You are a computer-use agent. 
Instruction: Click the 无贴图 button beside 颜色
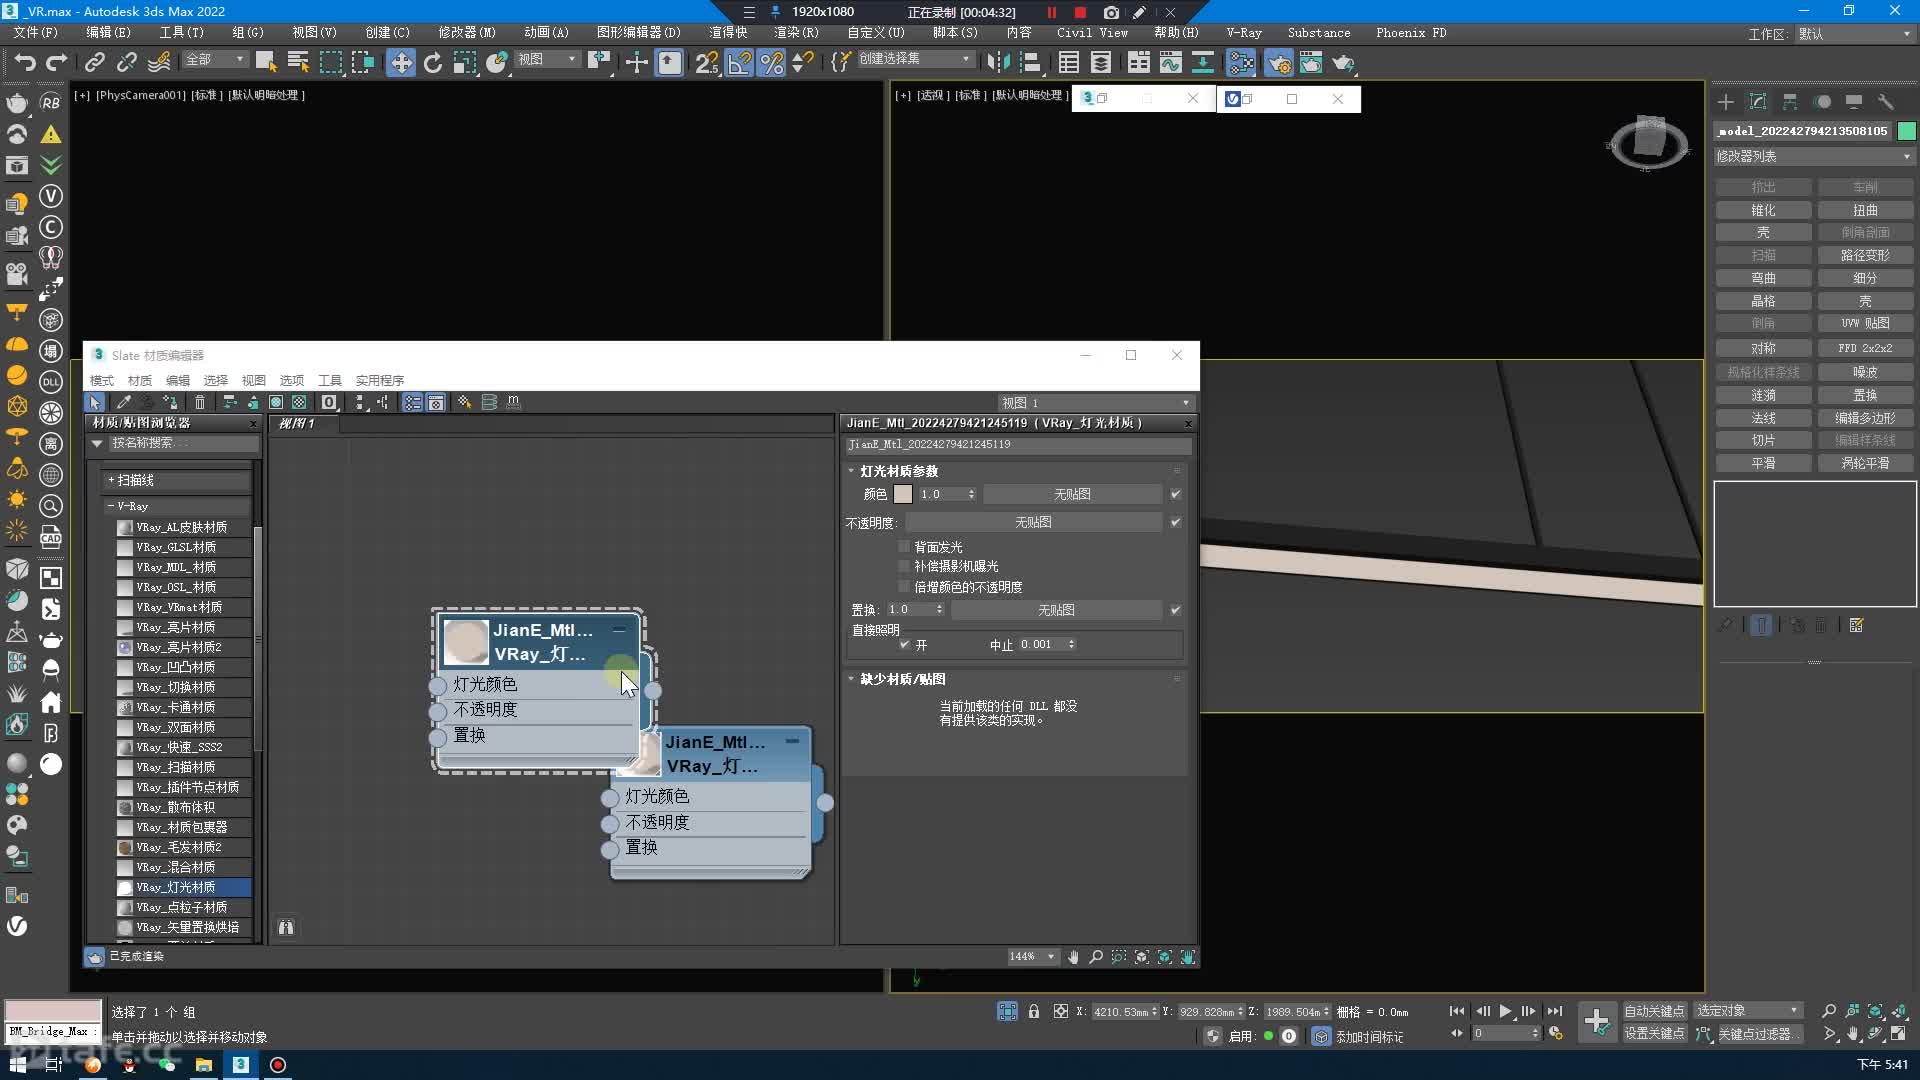click(x=1072, y=494)
